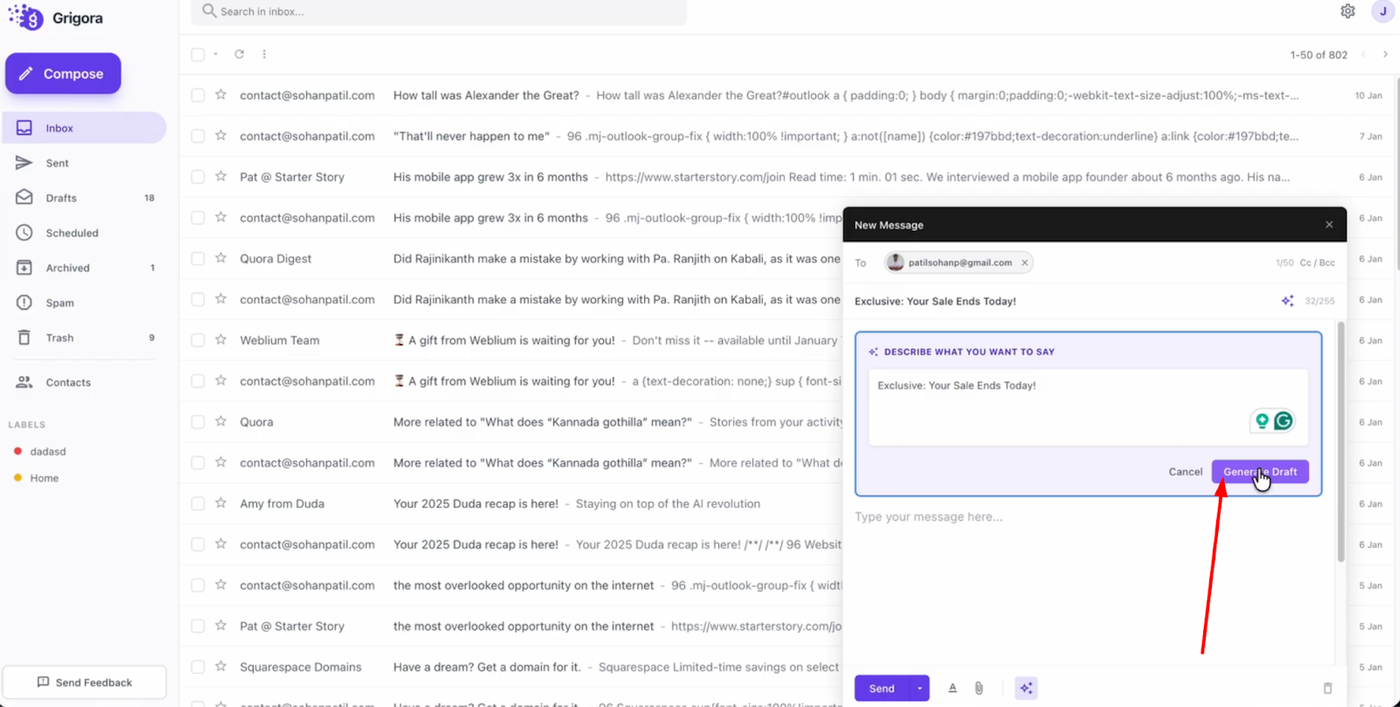Image resolution: width=1400 pixels, height=707 pixels.
Task: Open the Drafts folder
Action: [84, 198]
